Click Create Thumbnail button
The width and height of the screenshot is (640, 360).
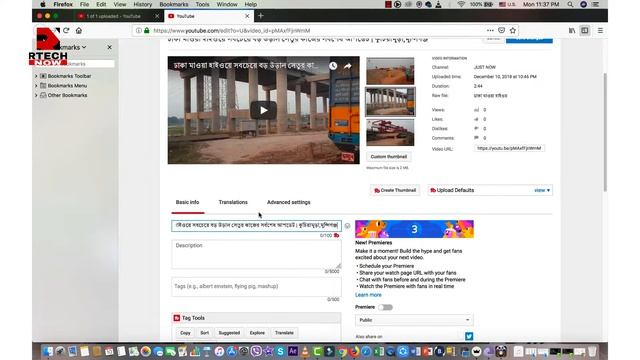pos(395,190)
